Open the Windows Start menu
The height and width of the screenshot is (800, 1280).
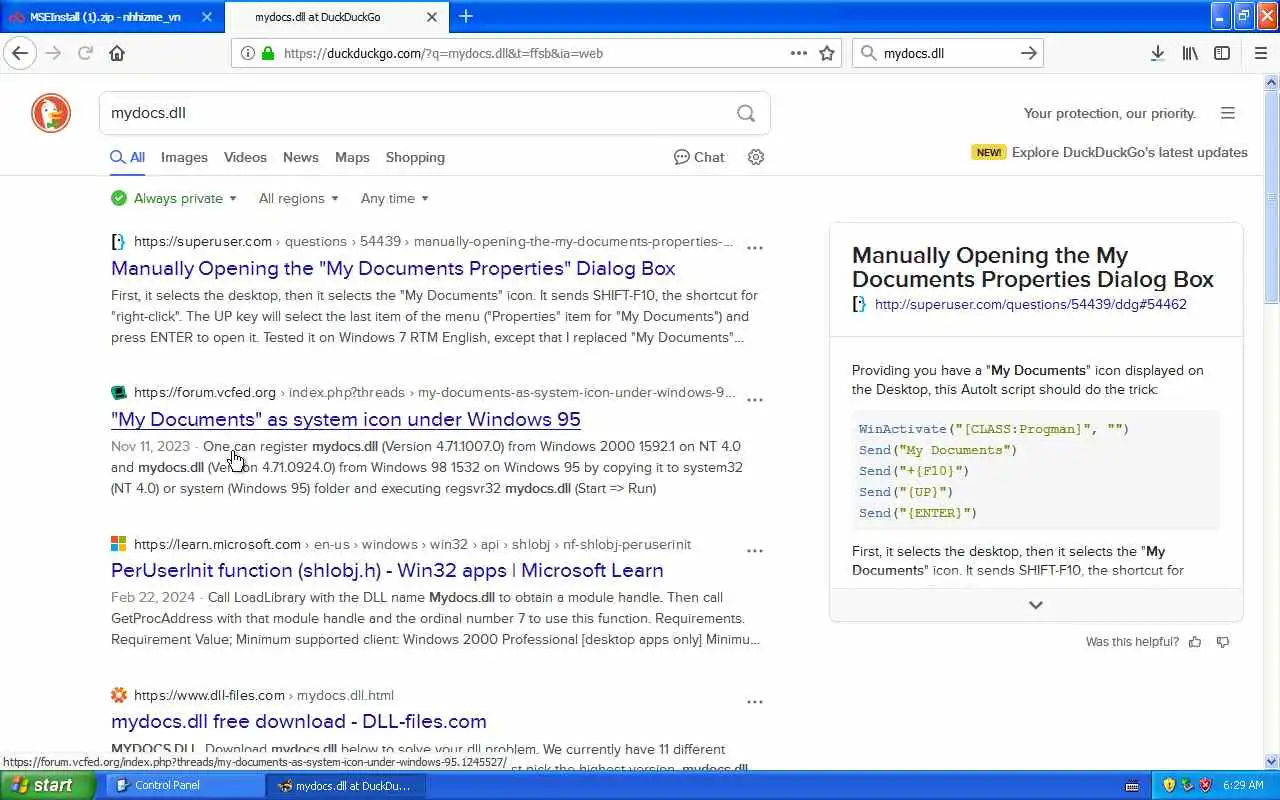point(48,785)
